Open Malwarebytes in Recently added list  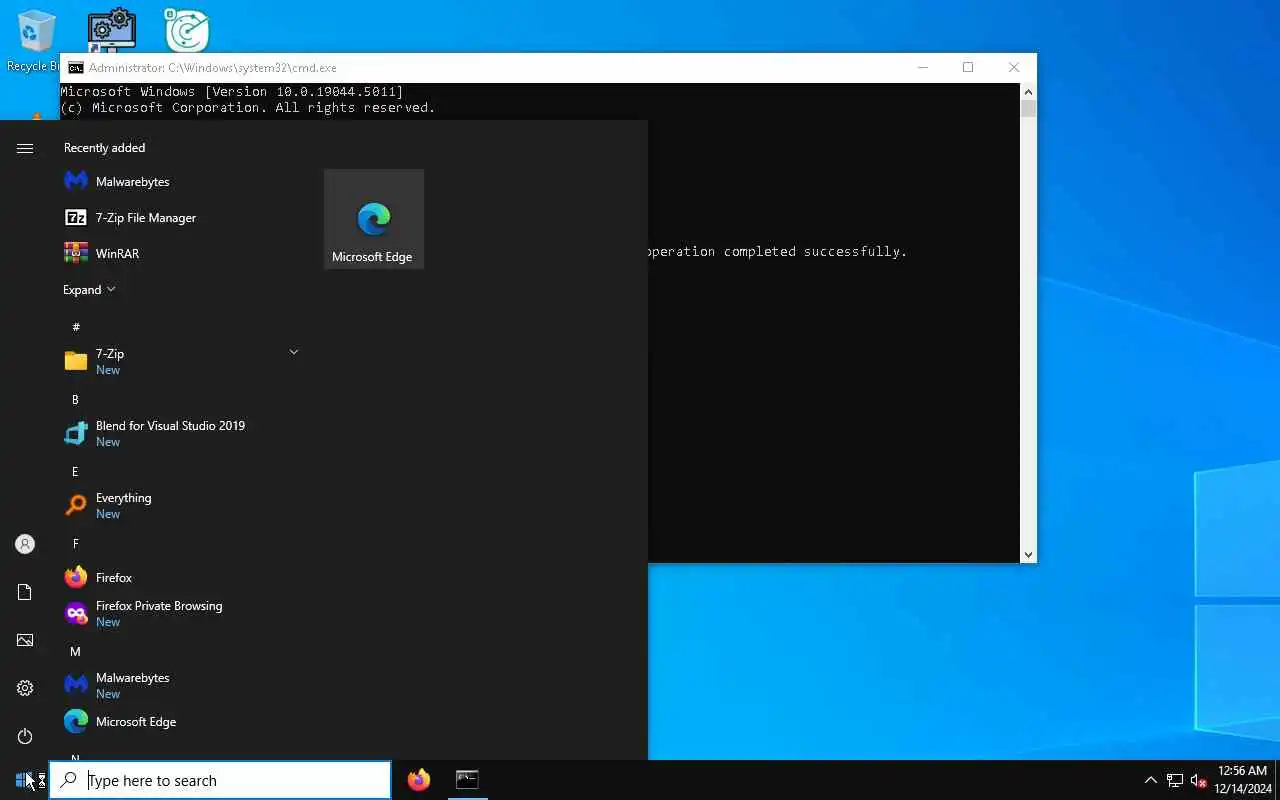point(180,181)
